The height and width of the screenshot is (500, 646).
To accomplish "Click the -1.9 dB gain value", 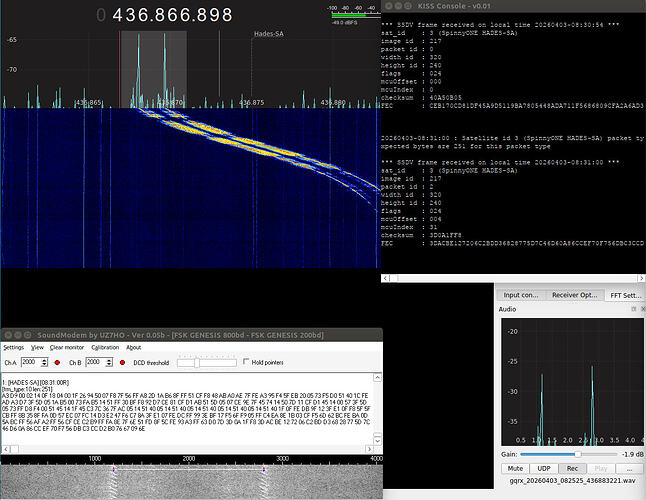I will tap(632, 454).
